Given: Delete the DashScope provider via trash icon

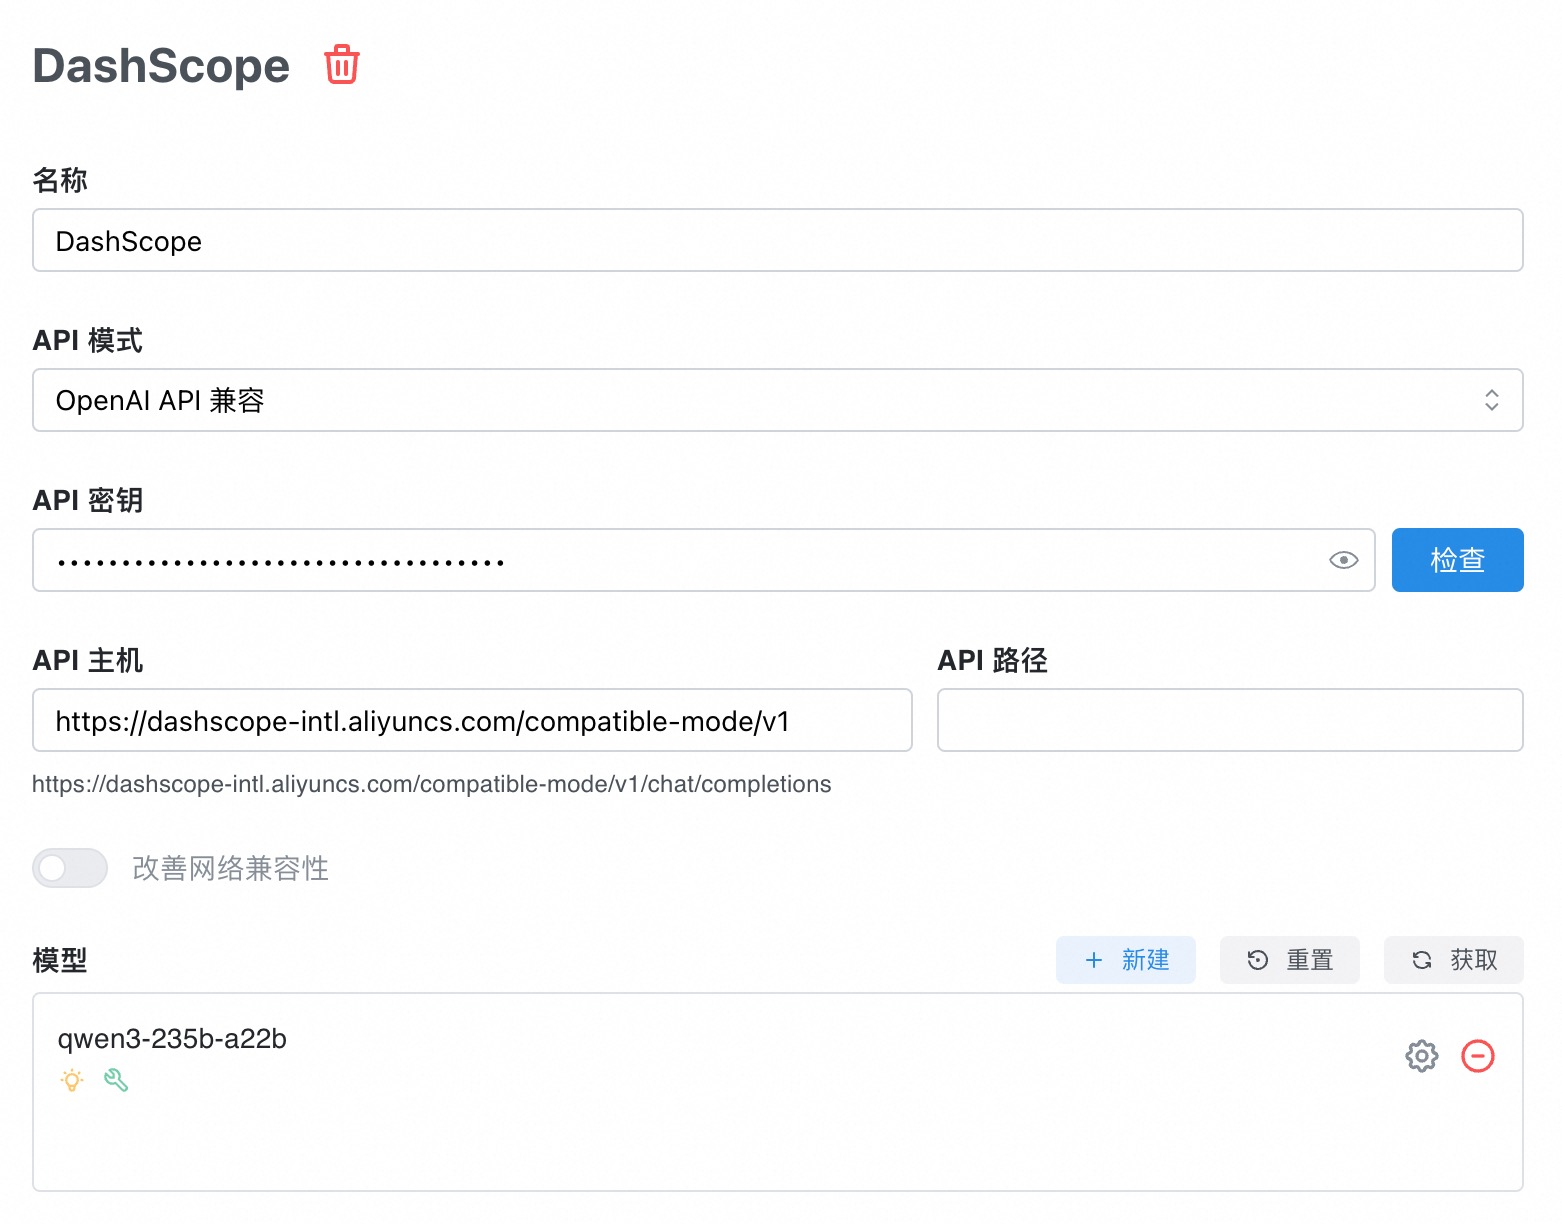Looking at the screenshot, I should pyautogui.click(x=341, y=65).
